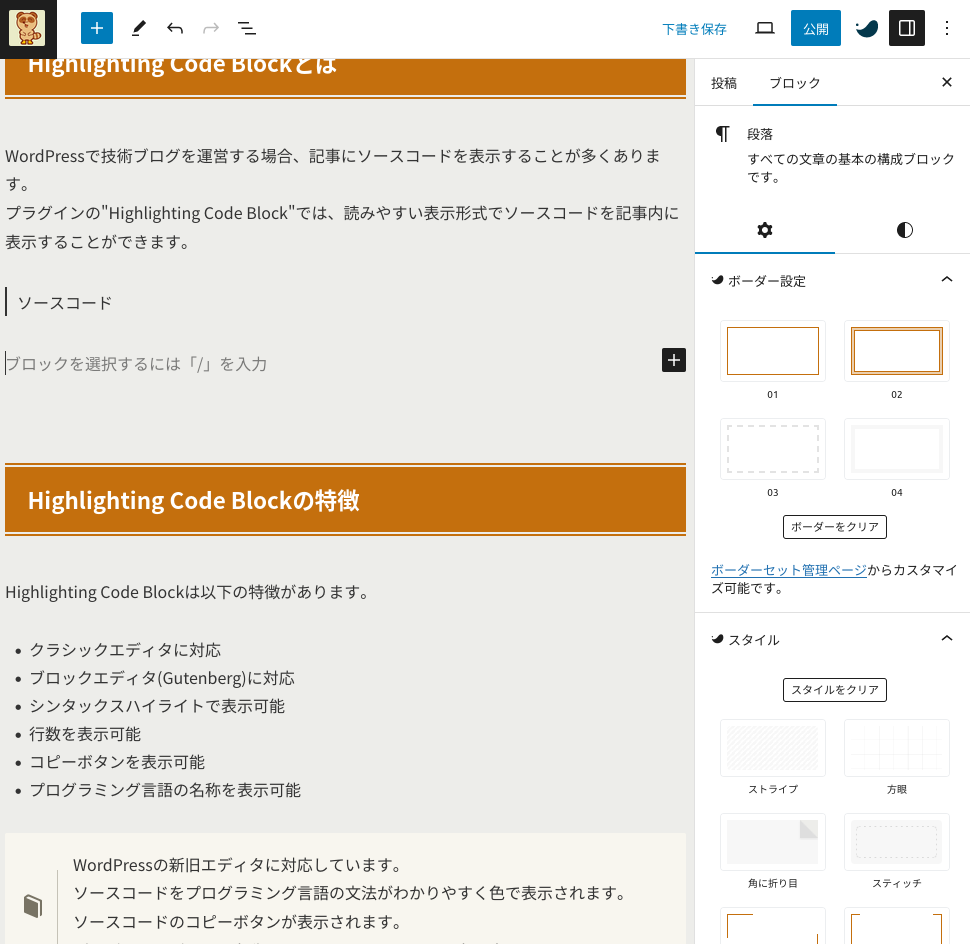Open the document overview list view
Image resolution: width=970 pixels, height=944 pixels.
246,28
